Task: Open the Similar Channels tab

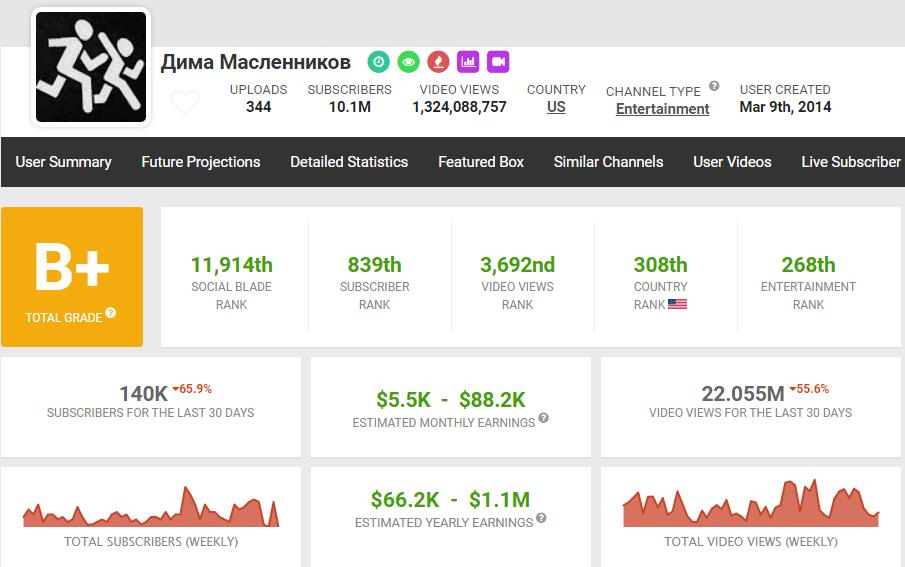Action: tap(608, 162)
